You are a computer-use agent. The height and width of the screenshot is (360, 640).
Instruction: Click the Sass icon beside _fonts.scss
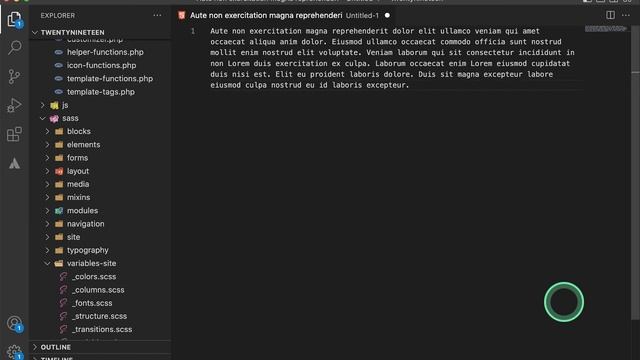pyautogui.click(x=63, y=303)
